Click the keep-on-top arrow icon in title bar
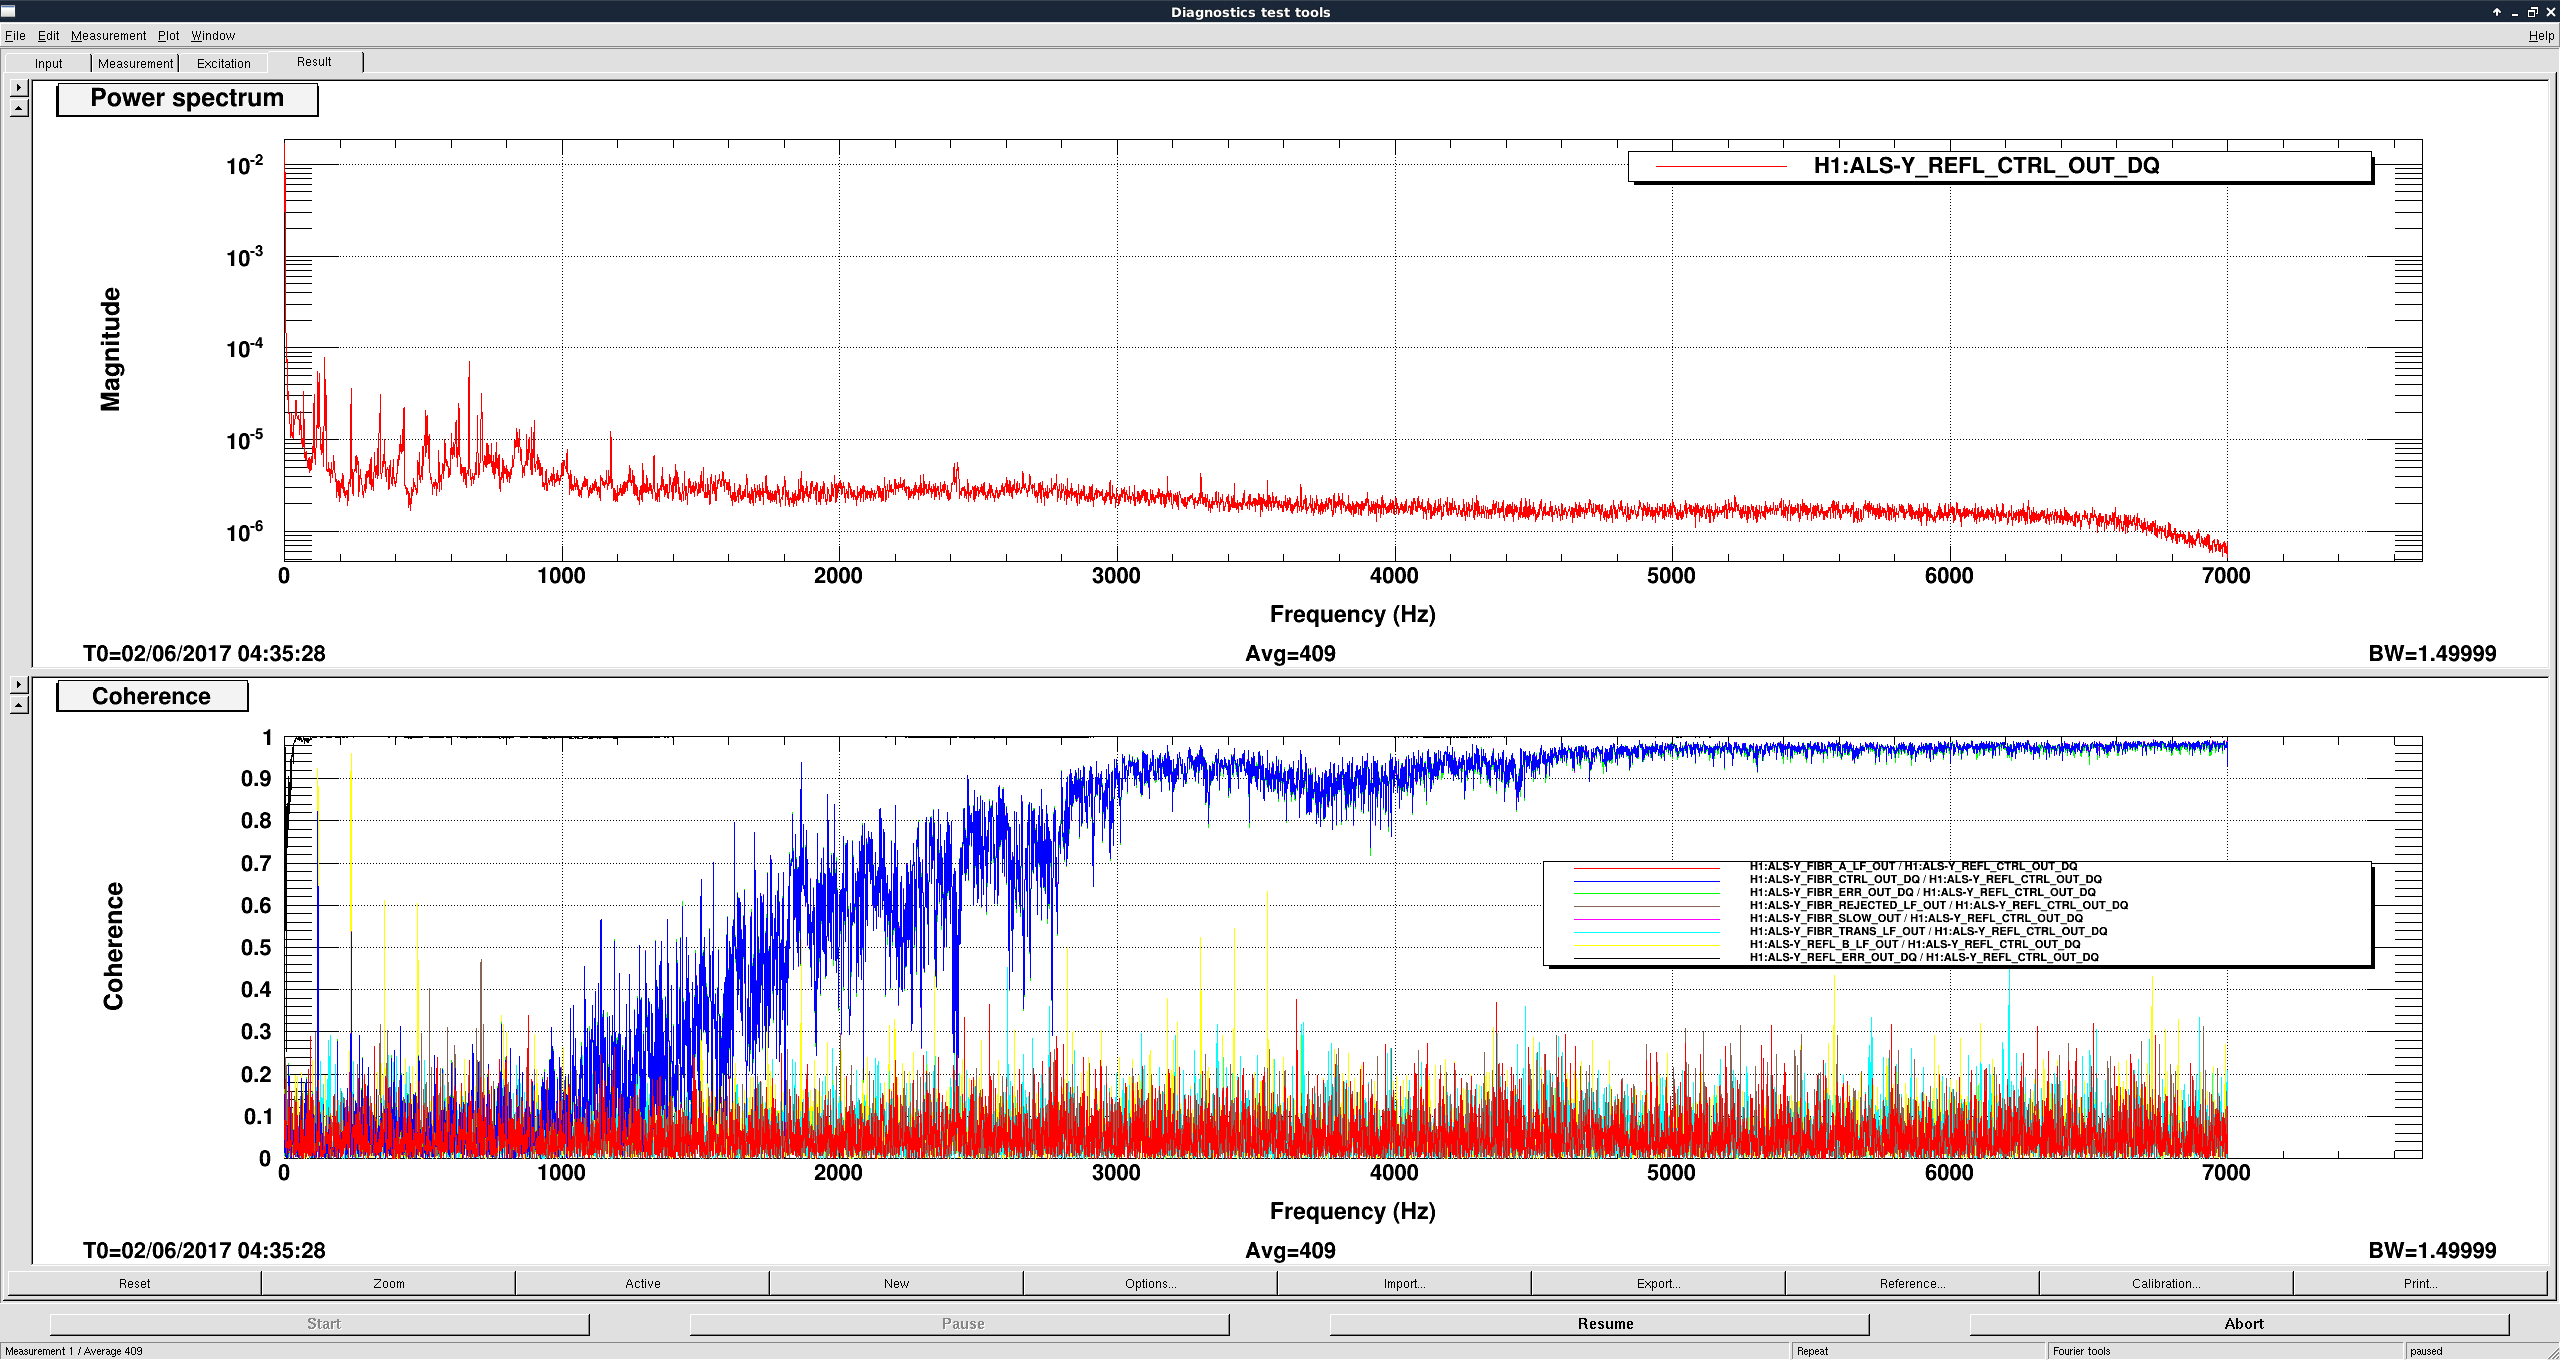 2497,12
